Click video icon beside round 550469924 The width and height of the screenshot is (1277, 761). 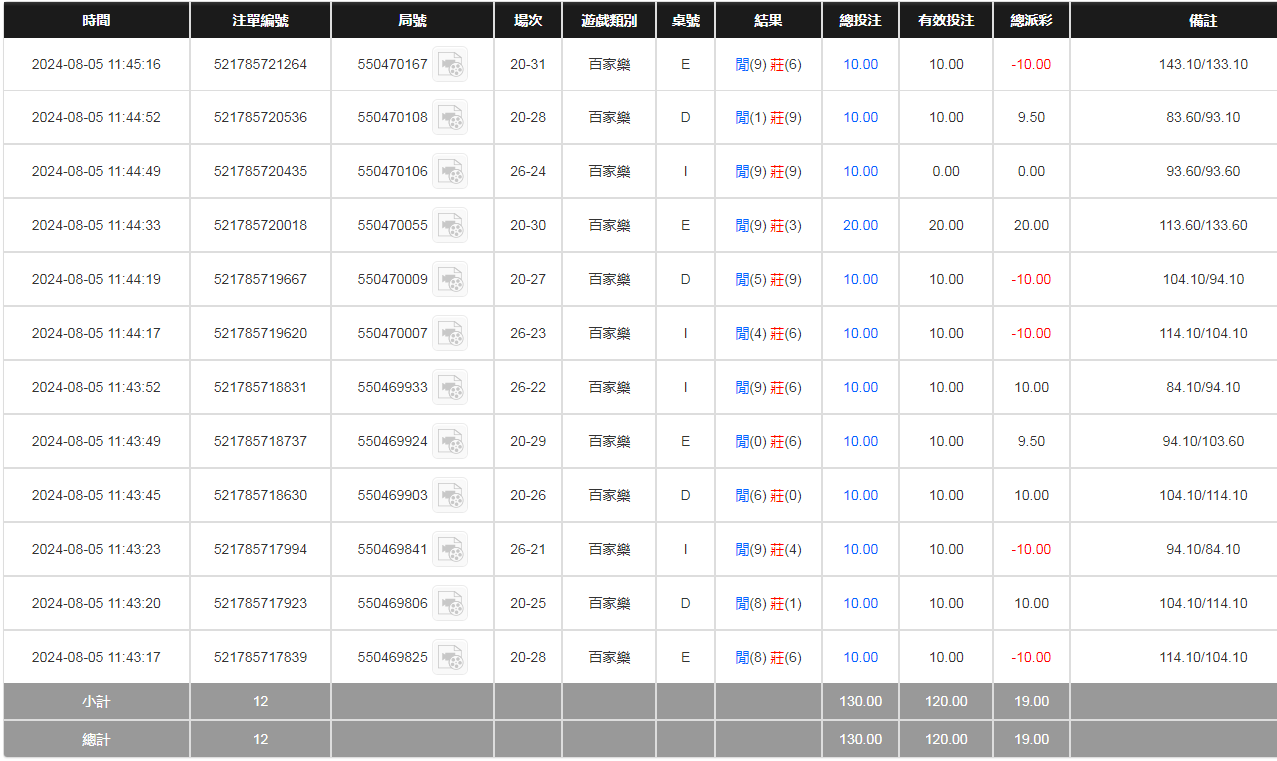[450, 442]
